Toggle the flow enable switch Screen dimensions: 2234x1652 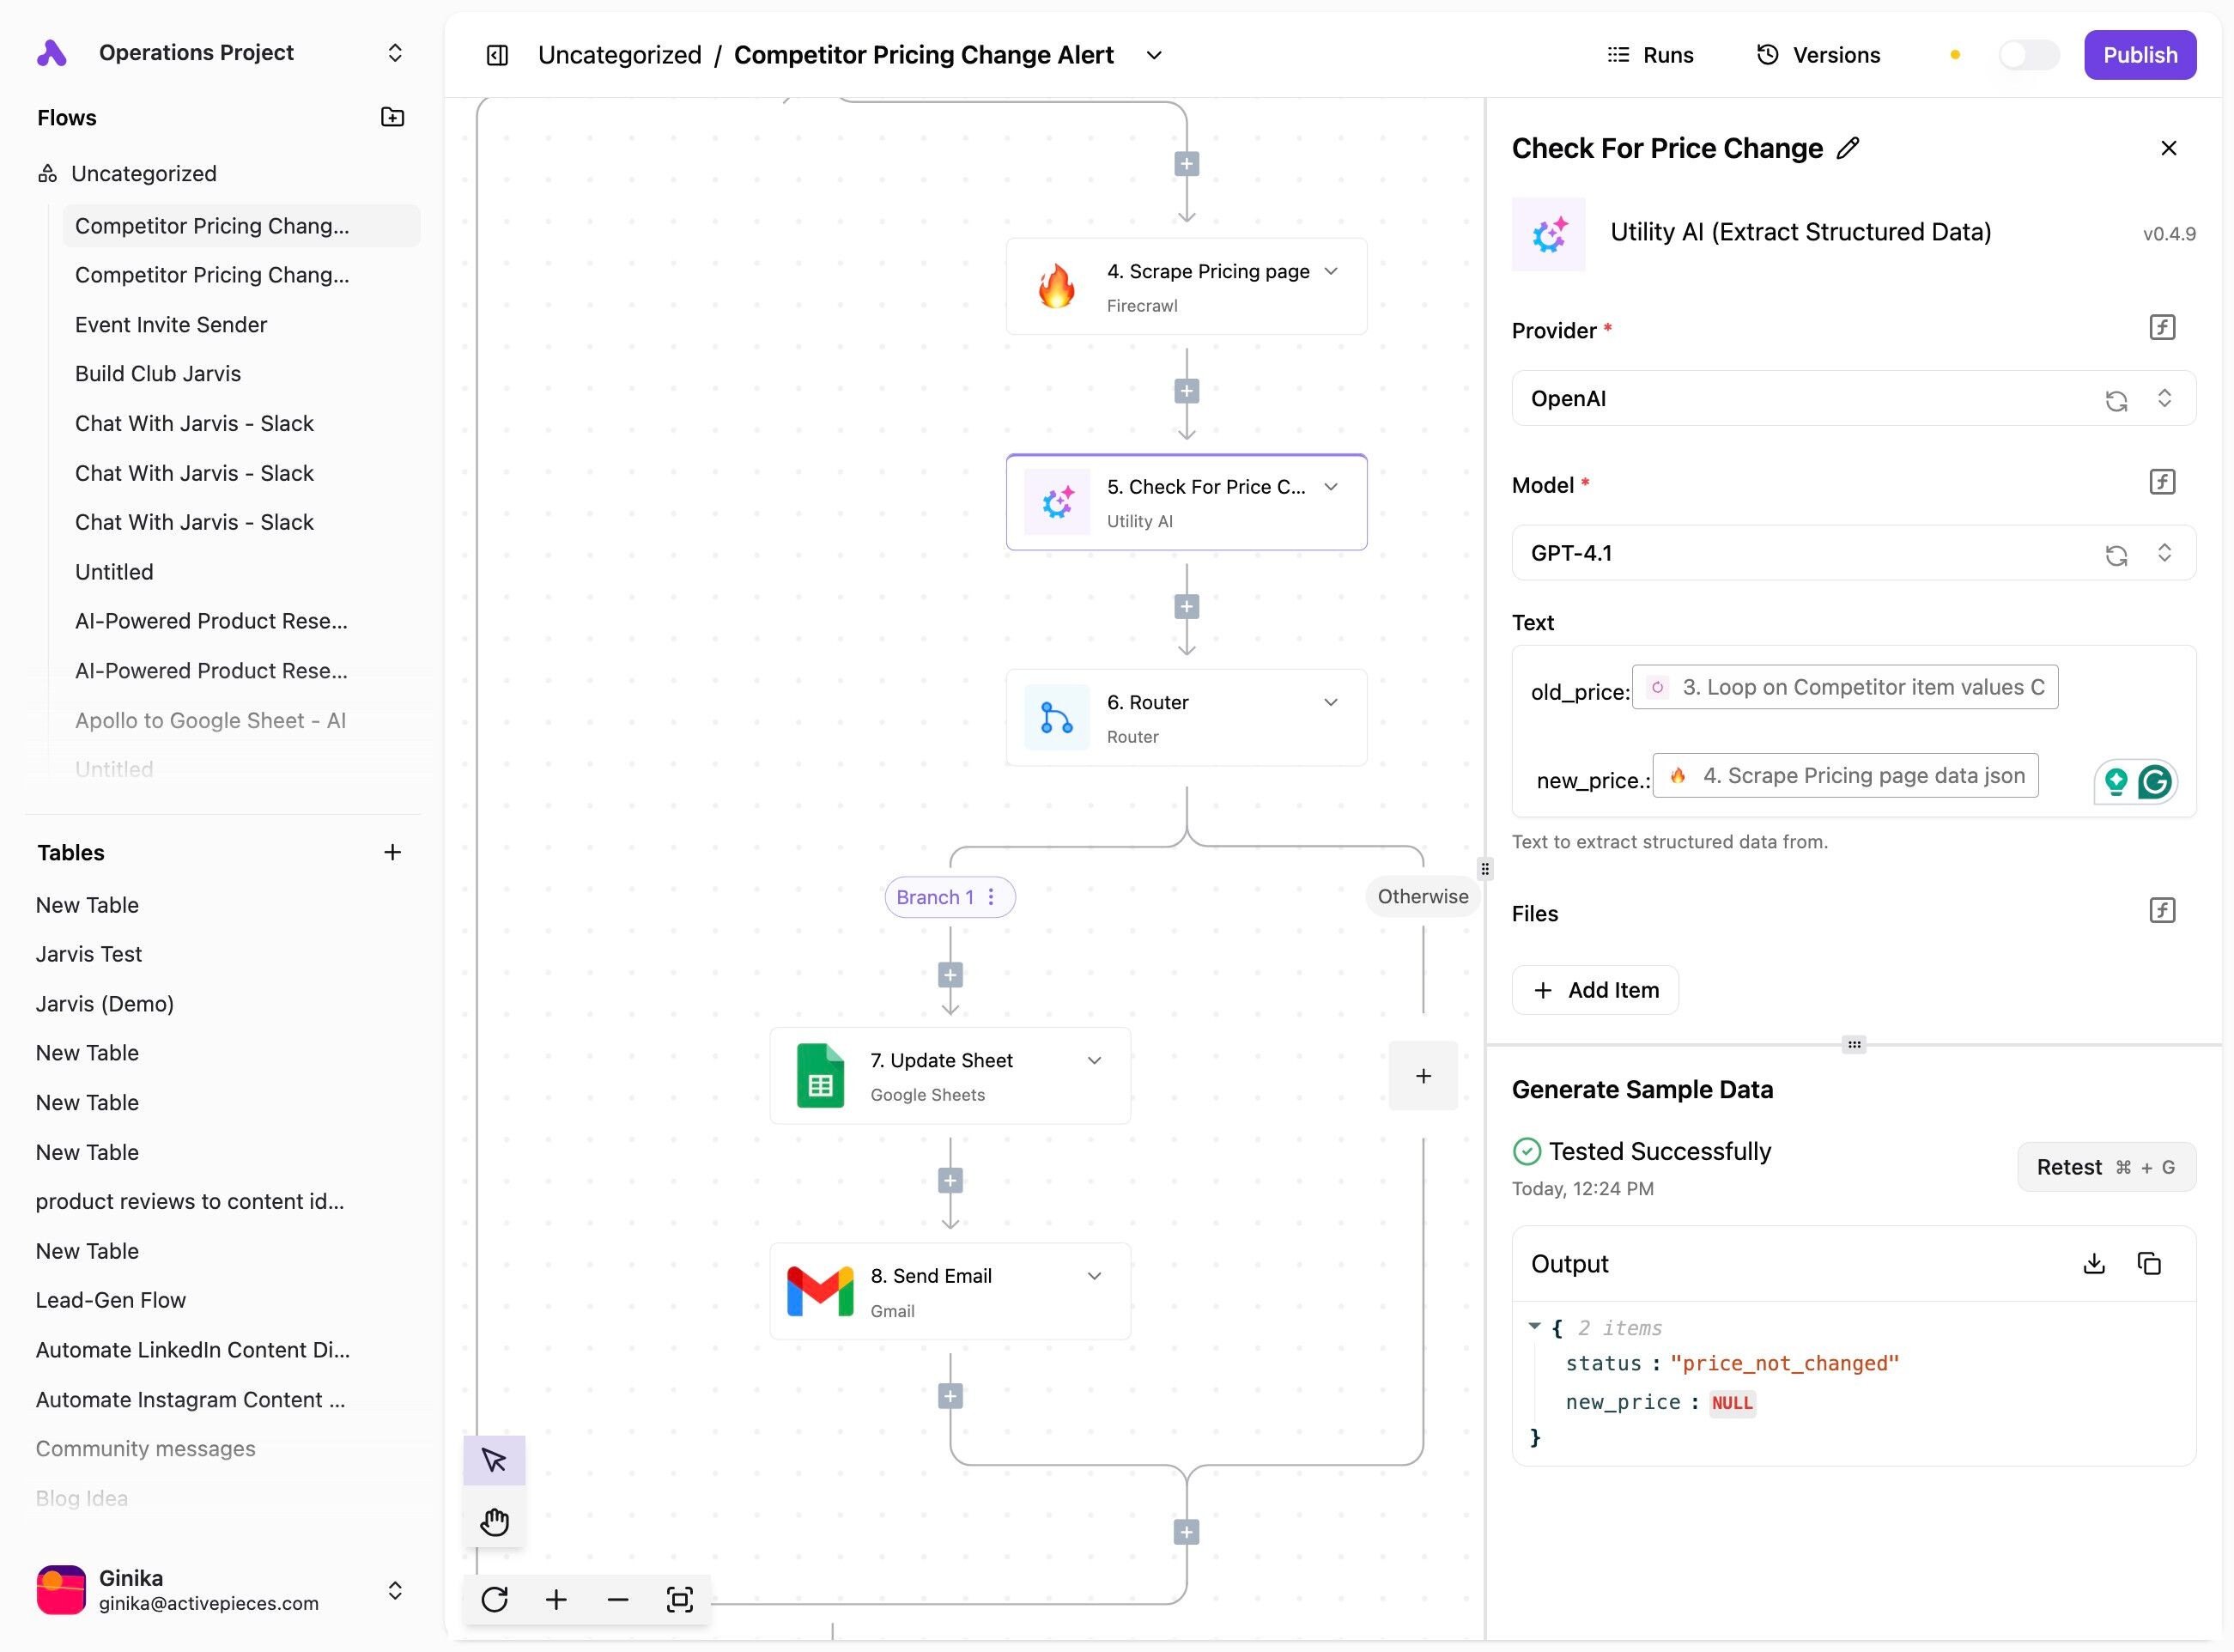[x=2028, y=55]
